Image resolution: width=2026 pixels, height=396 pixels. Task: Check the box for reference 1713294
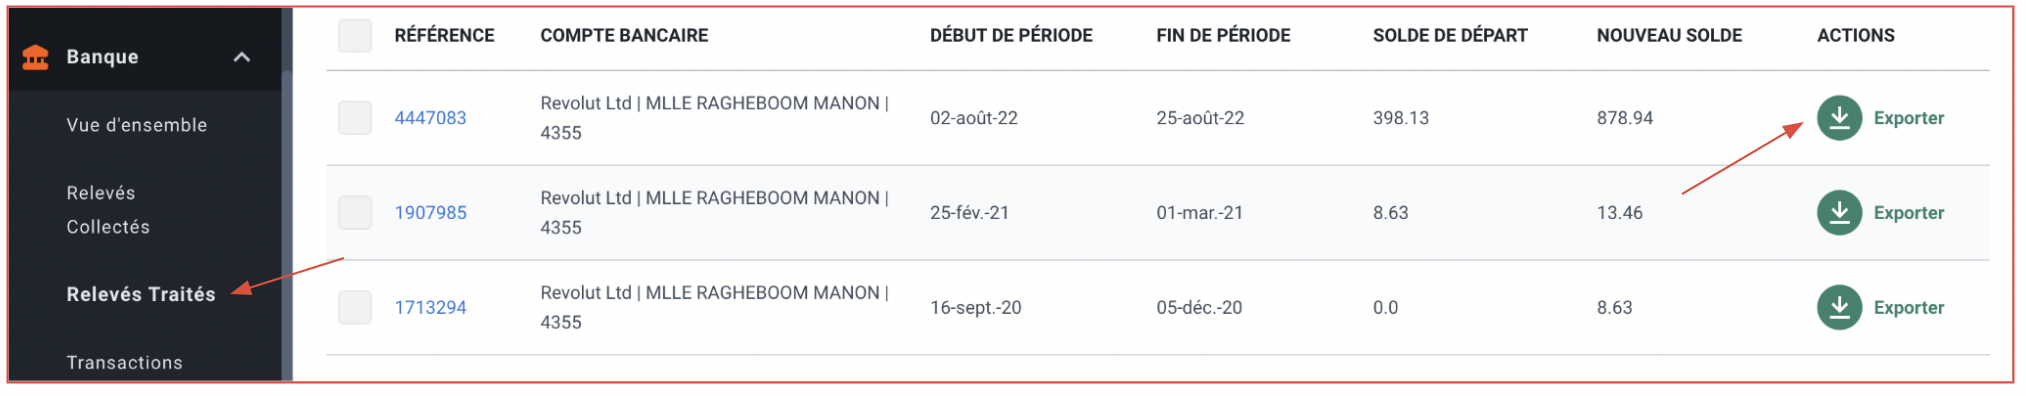(x=355, y=308)
